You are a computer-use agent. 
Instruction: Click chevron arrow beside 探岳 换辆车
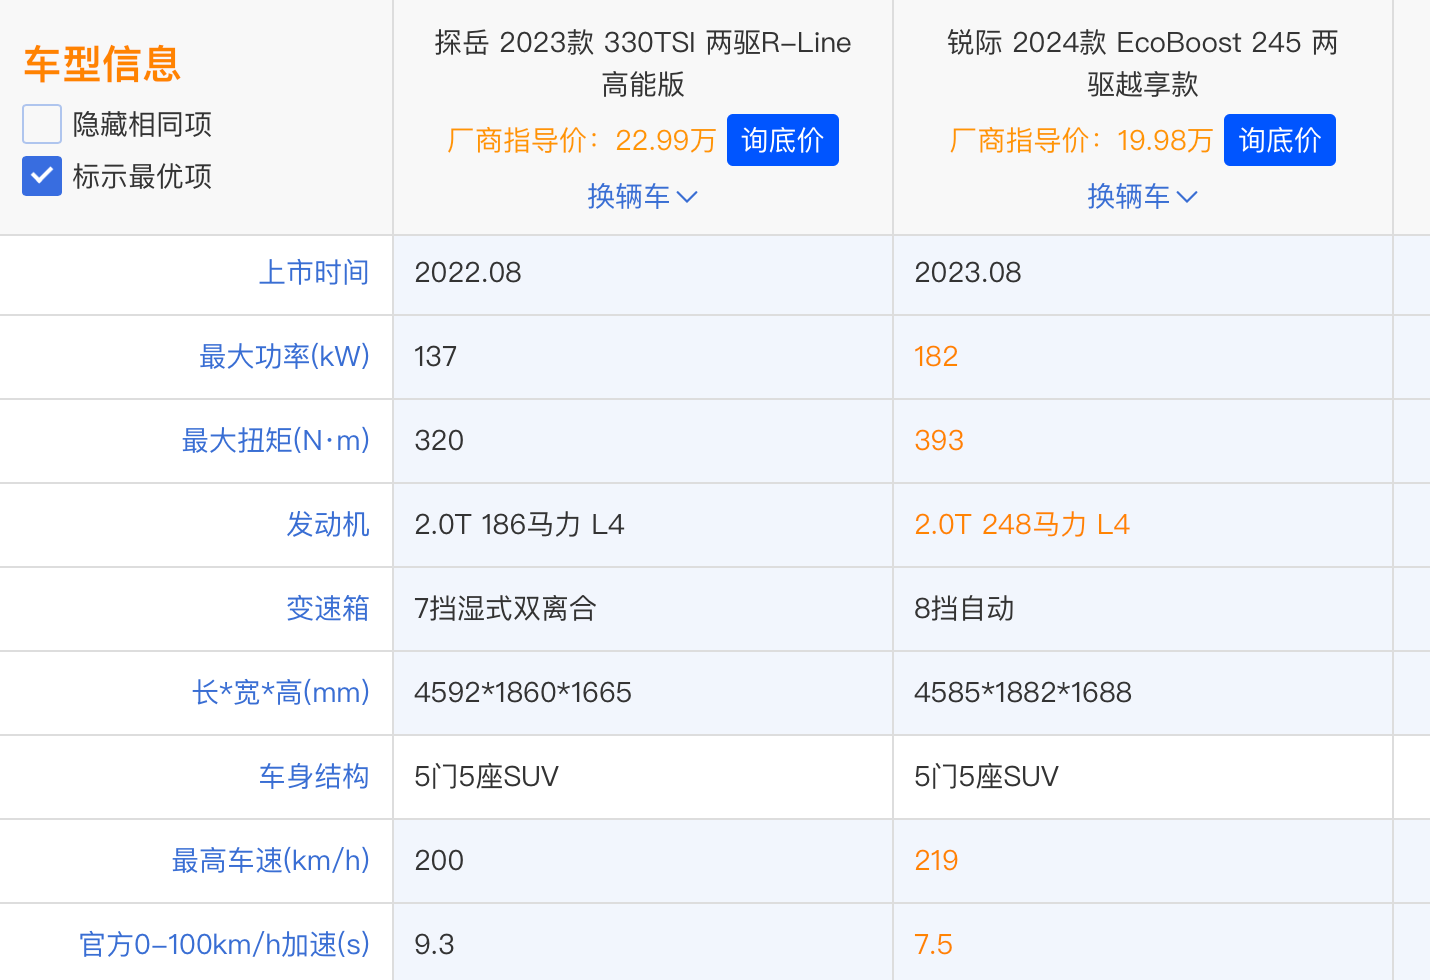click(687, 197)
